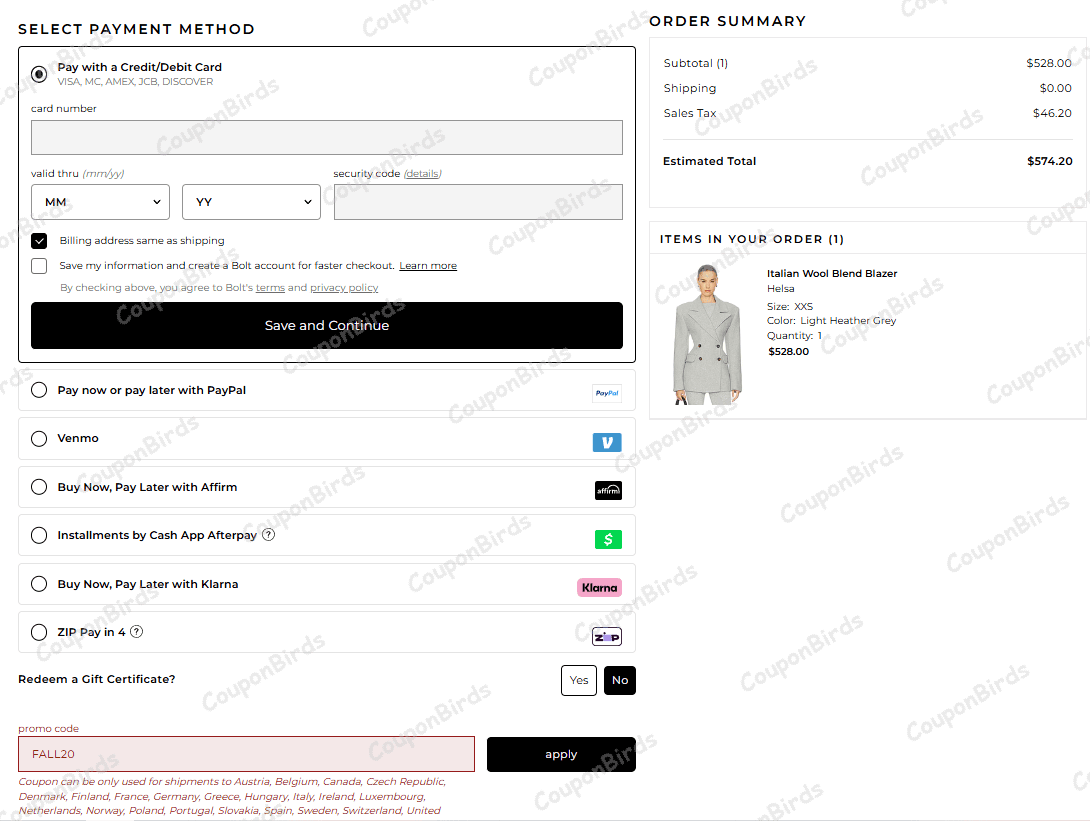Click Shipping amount $0.00
Image resolution: width=1090 pixels, height=821 pixels.
1055,88
